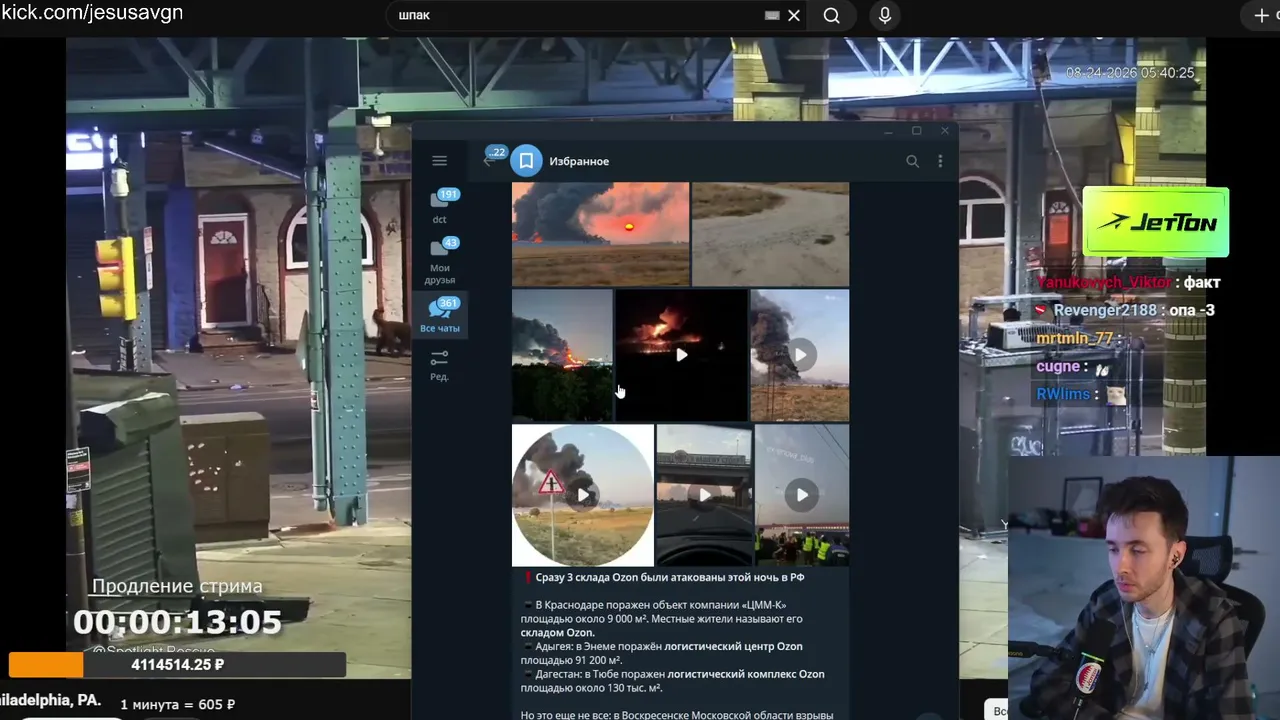Click the headline about 3 складa Ozon
The height and width of the screenshot is (720, 1280).
click(x=670, y=577)
